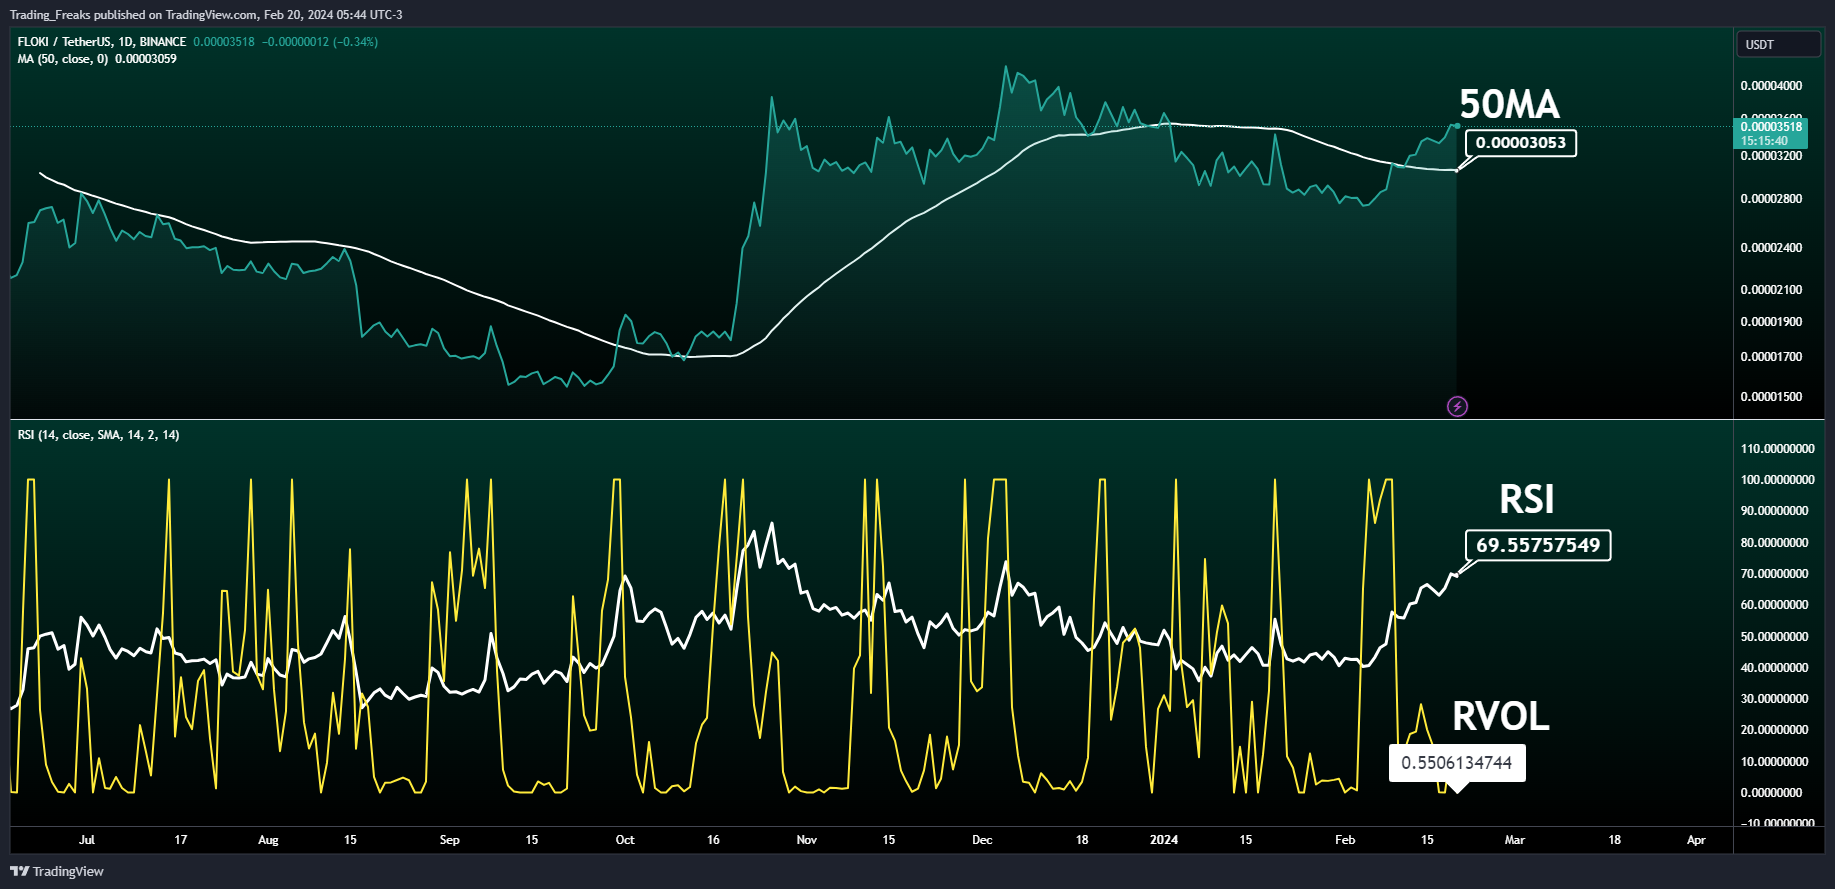
Task: Click the 0.00001900 price axis label
Action: (1771, 322)
